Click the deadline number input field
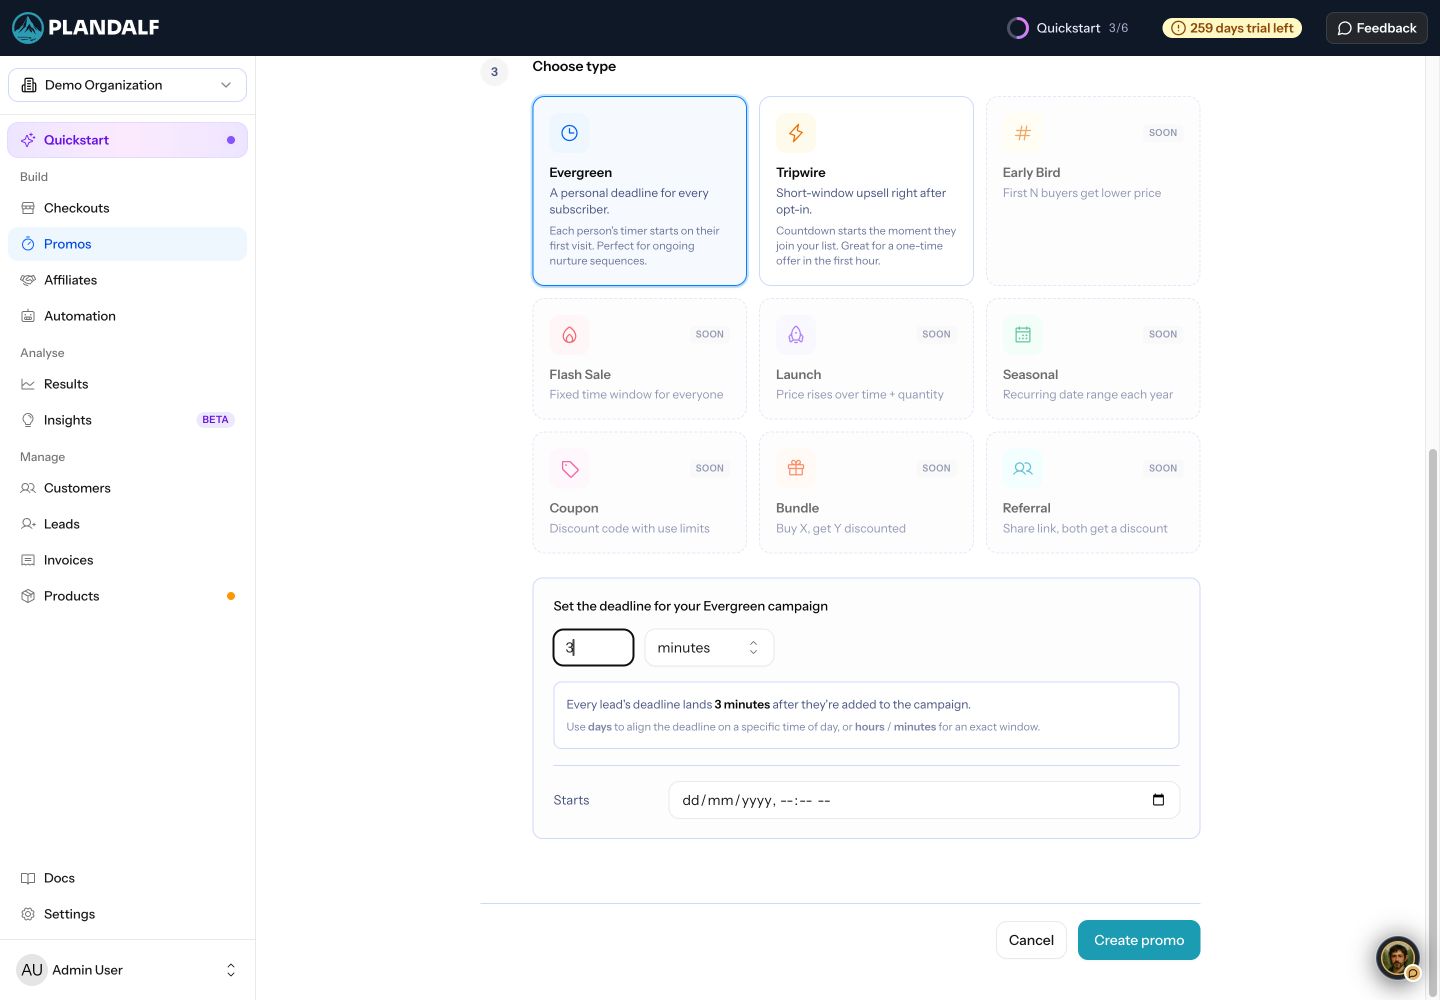 click(594, 648)
